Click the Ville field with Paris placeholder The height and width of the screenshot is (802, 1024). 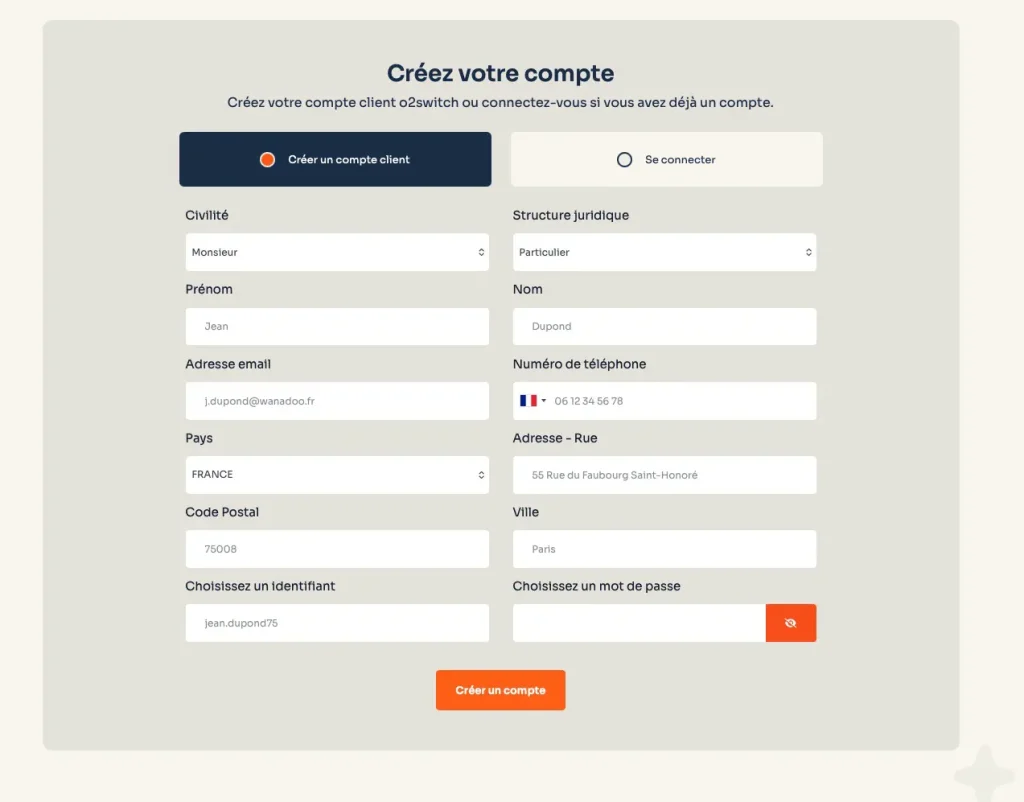click(x=664, y=549)
